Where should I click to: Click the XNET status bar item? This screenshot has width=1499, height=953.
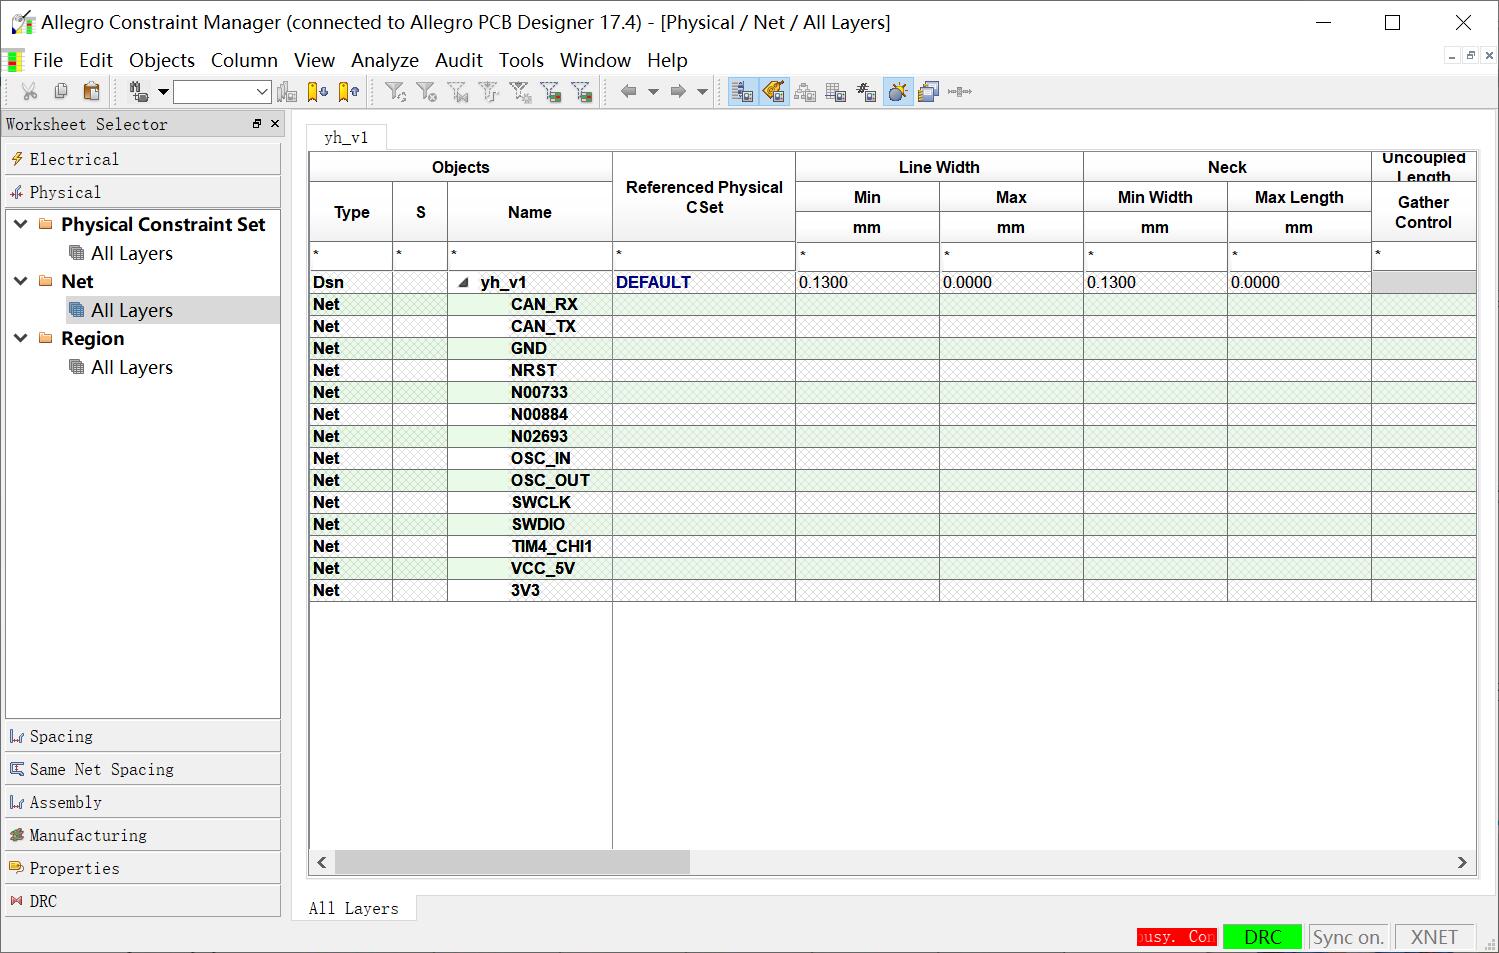[x=1434, y=937]
